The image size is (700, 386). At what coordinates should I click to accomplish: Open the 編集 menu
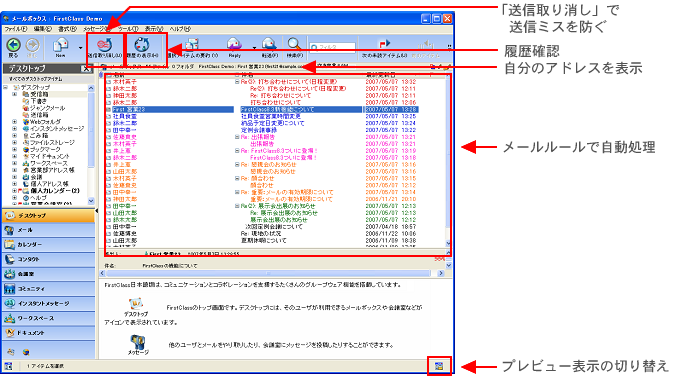(x=42, y=29)
